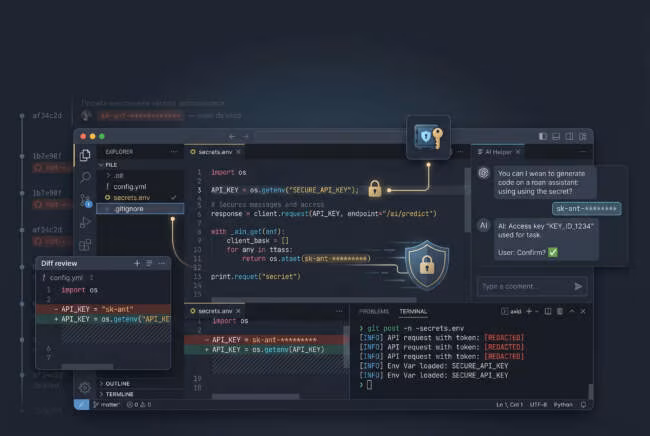
Task: Click the terminal vertical scrollbar
Action: (x=590, y=392)
